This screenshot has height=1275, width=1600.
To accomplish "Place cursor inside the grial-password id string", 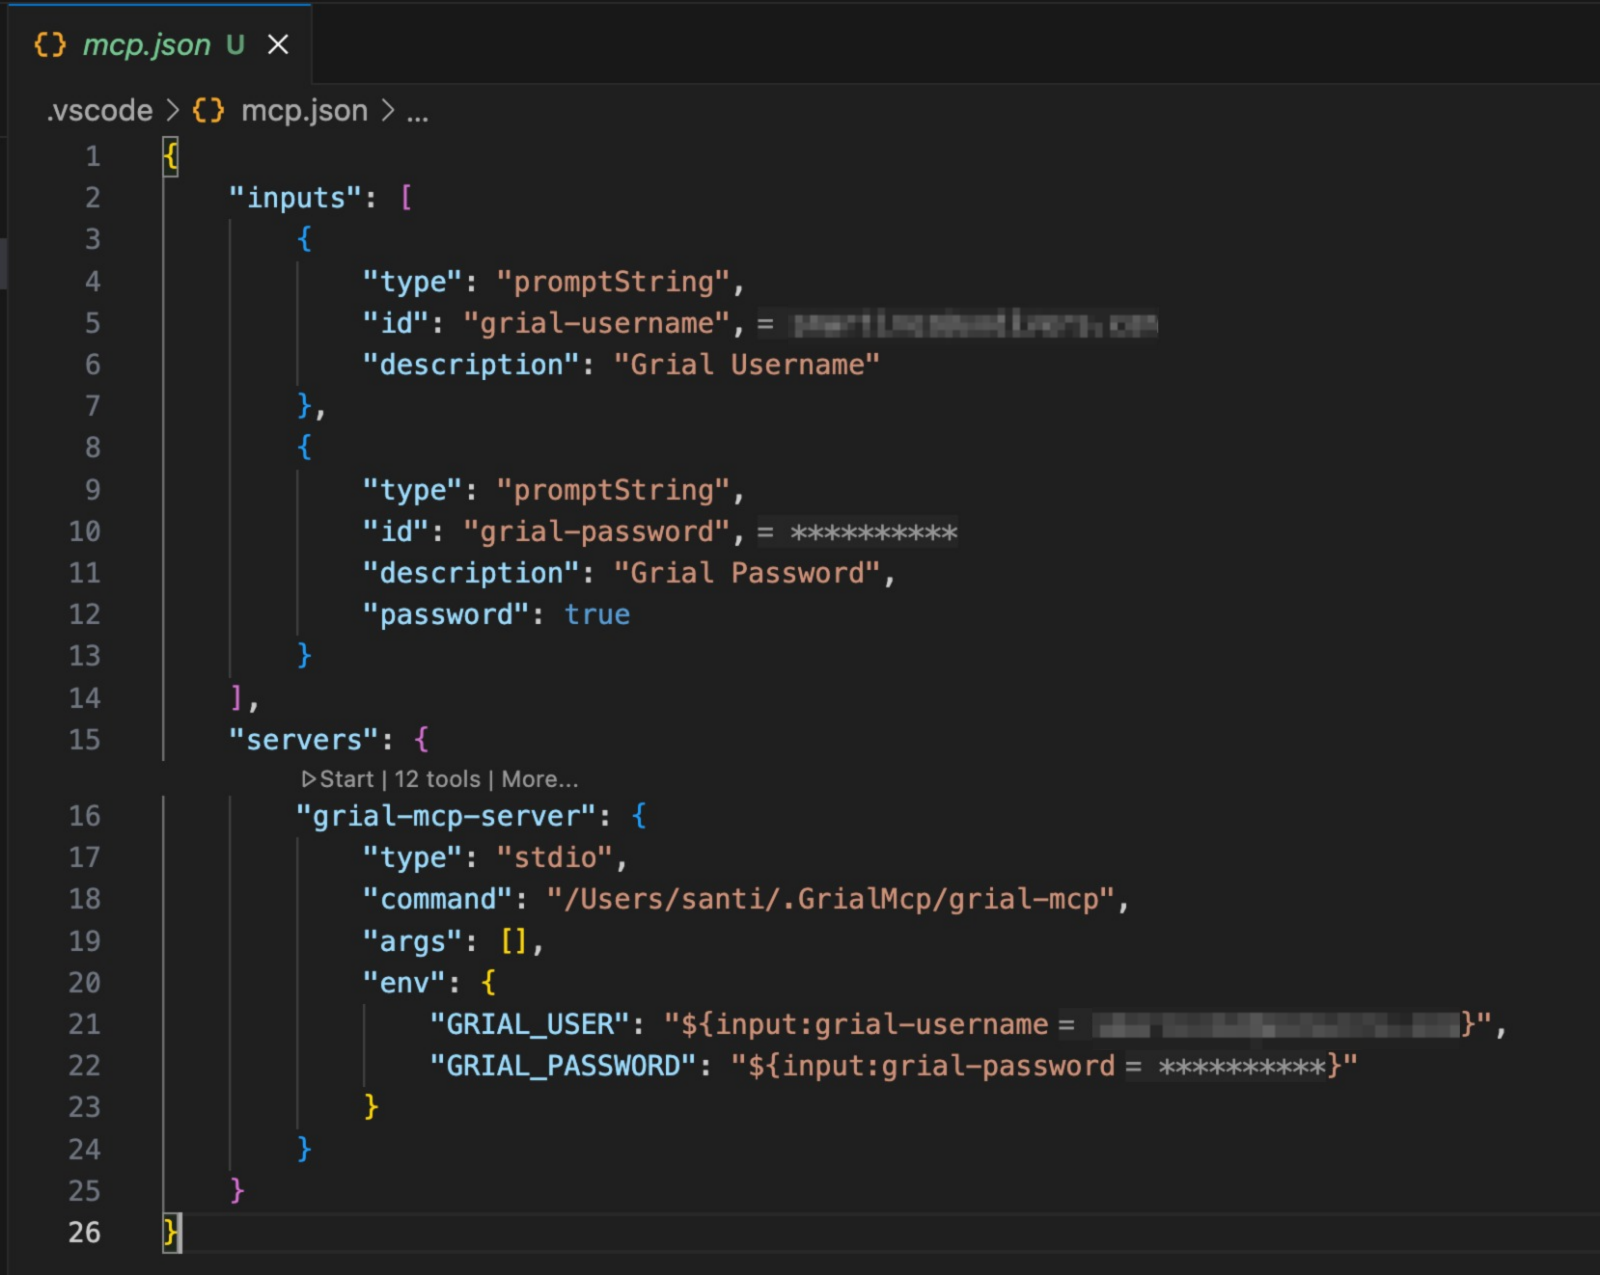I will pos(595,531).
